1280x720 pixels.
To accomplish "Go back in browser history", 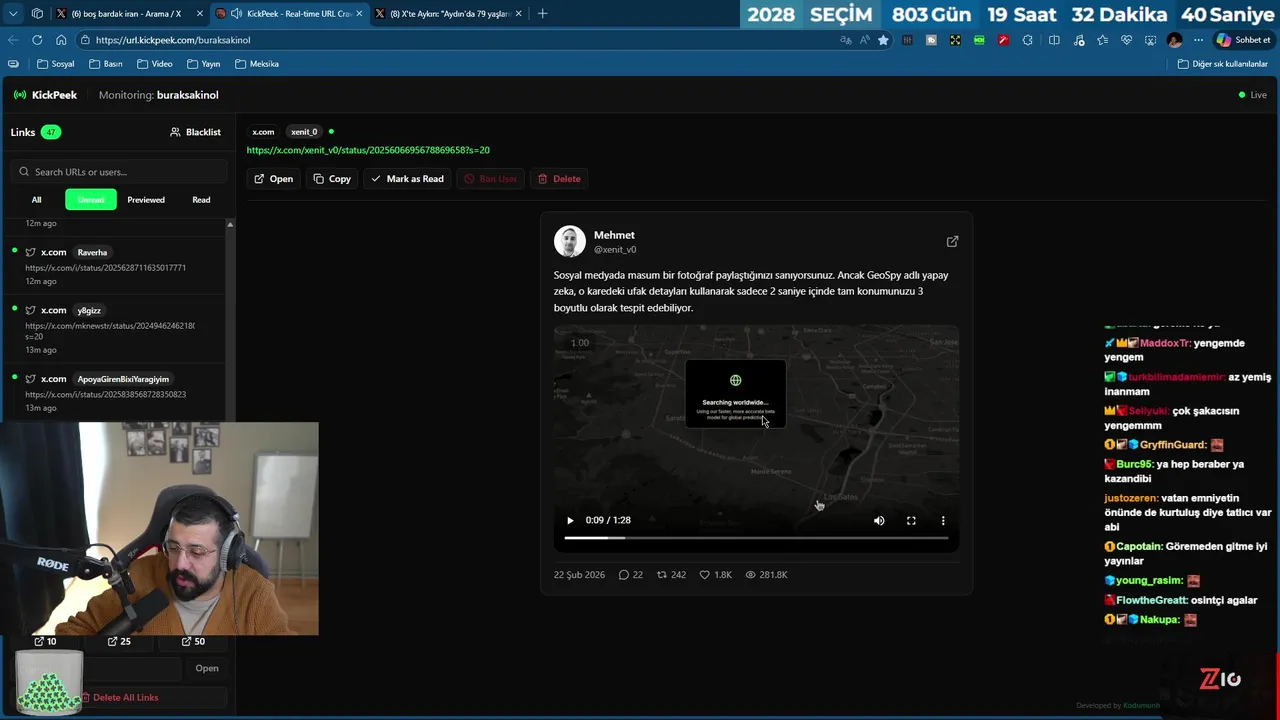I will (13, 40).
